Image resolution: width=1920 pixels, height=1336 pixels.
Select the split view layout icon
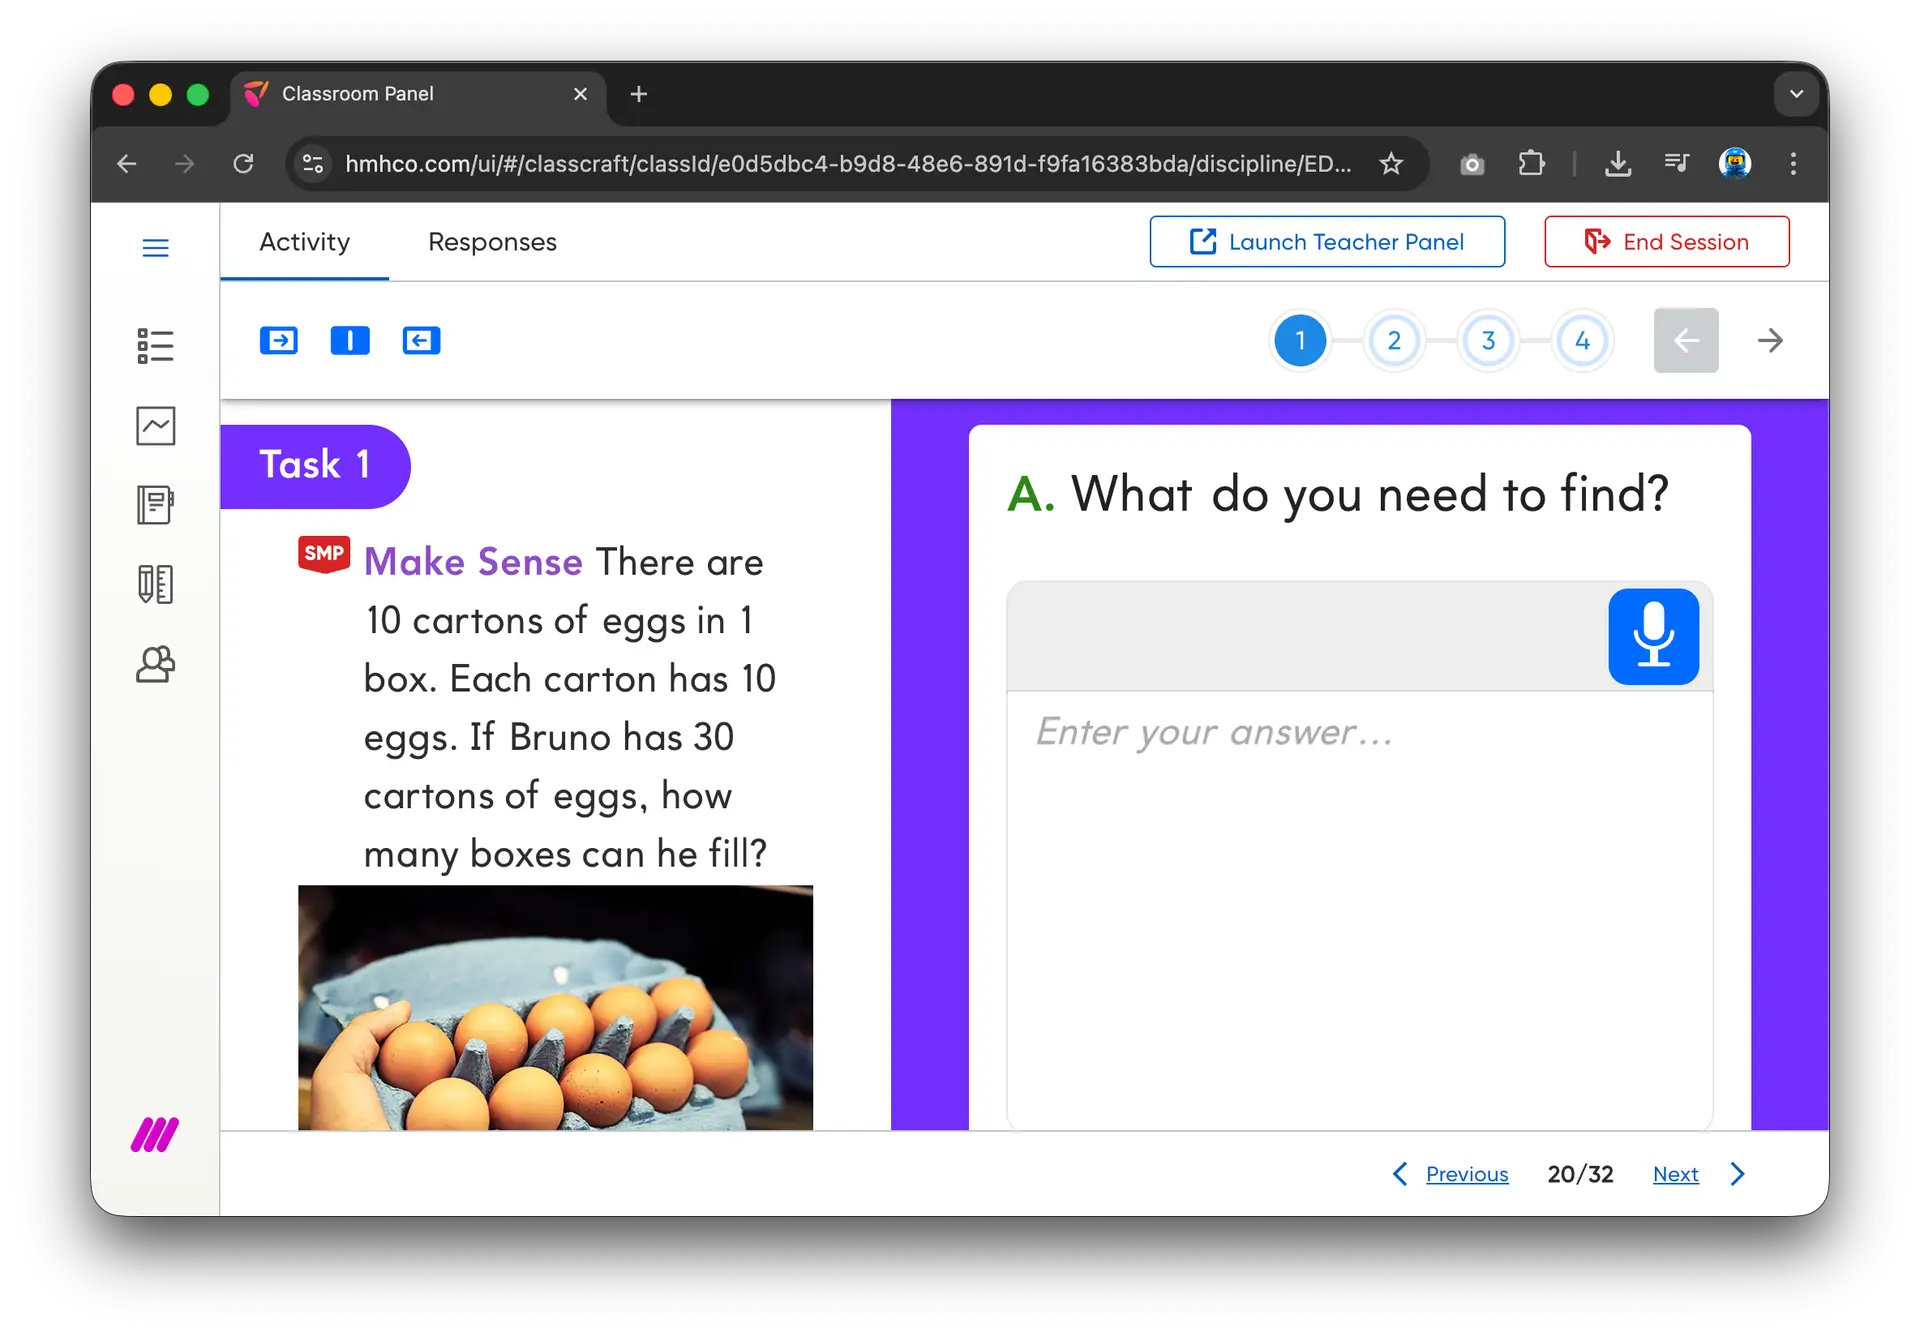click(x=350, y=341)
